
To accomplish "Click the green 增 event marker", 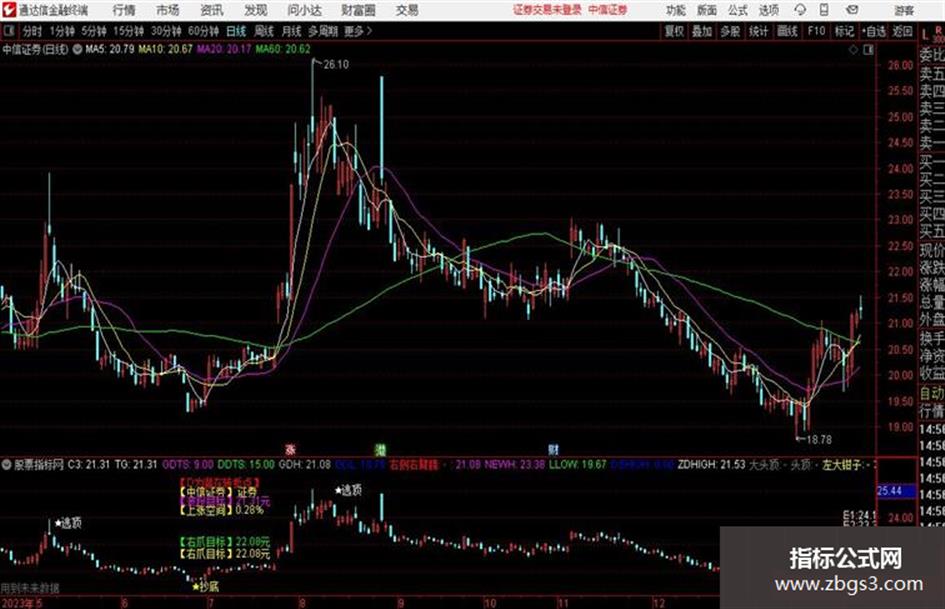I will [380, 450].
